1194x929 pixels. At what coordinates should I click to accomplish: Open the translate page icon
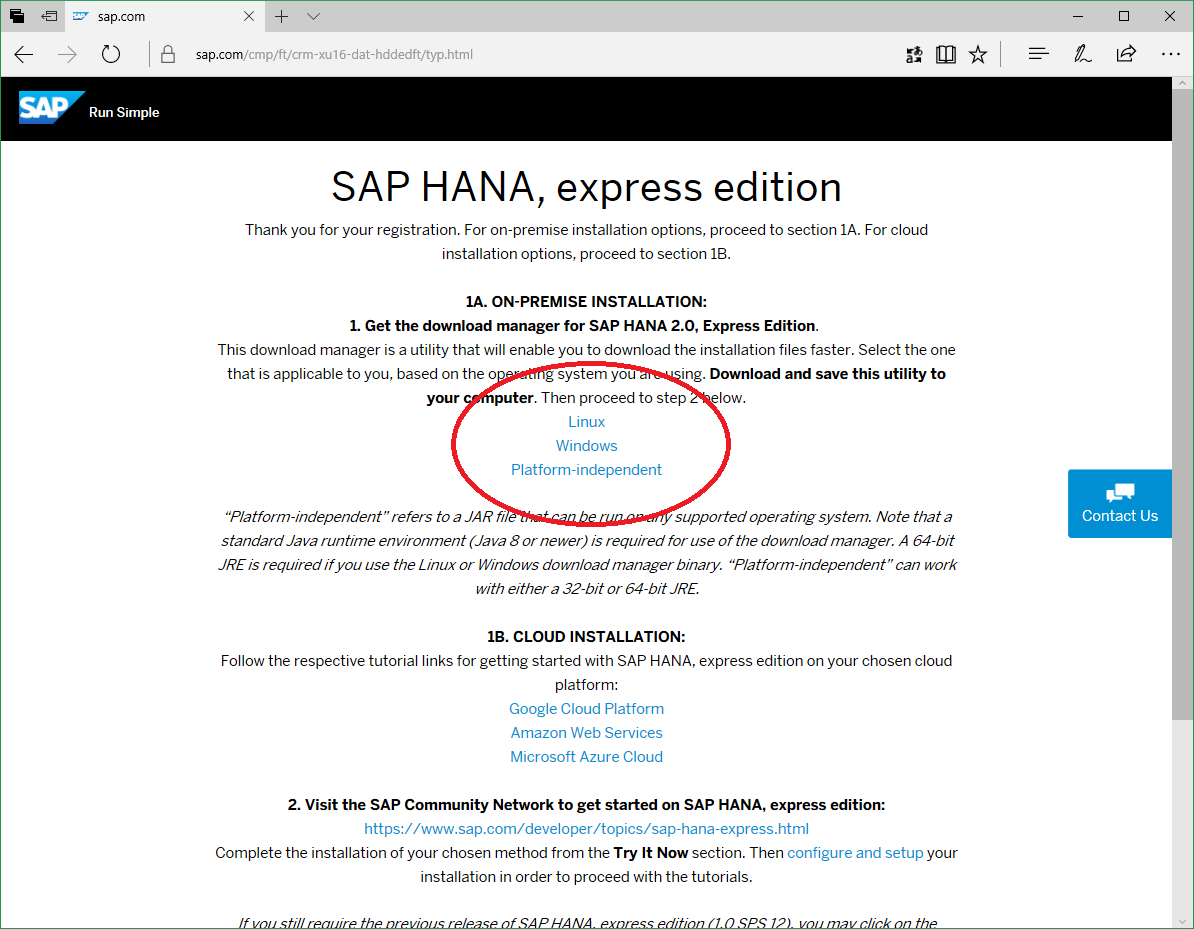[x=914, y=54]
